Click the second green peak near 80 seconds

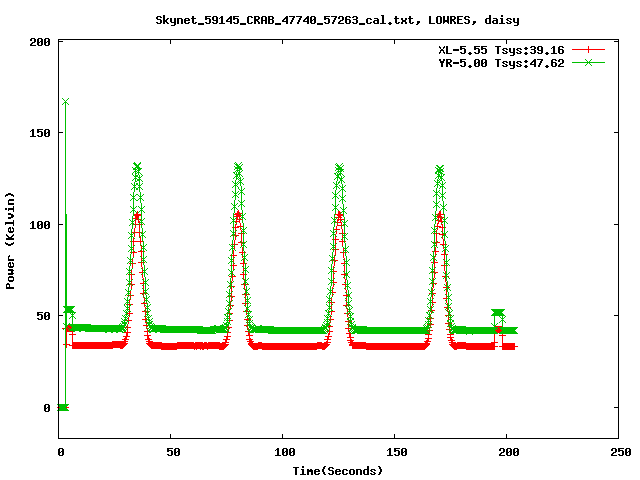[238, 166]
